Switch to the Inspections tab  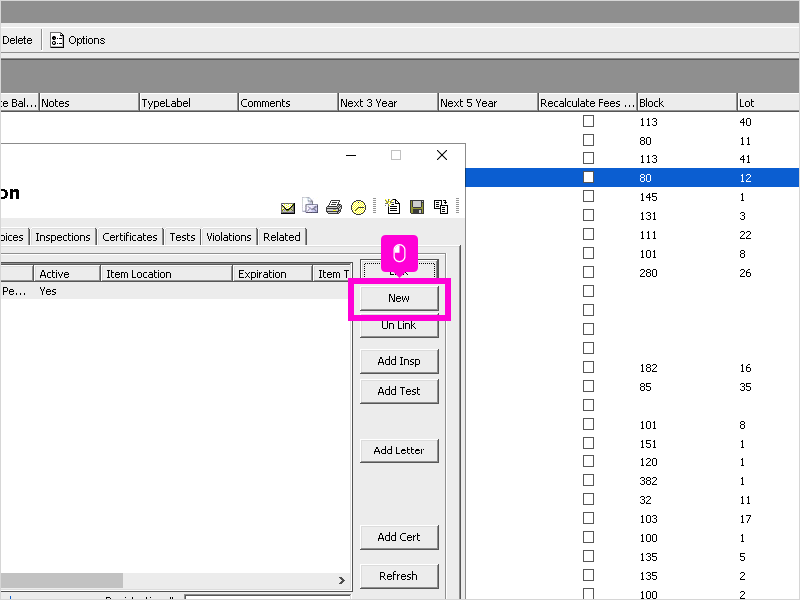pyautogui.click(x=63, y=237)
